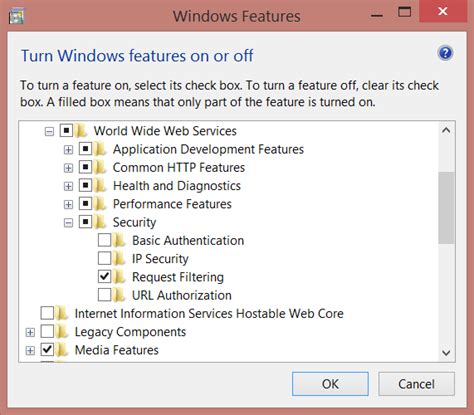
Task: Click the Hostable Web Core folder icon
Action: [62, 313]
